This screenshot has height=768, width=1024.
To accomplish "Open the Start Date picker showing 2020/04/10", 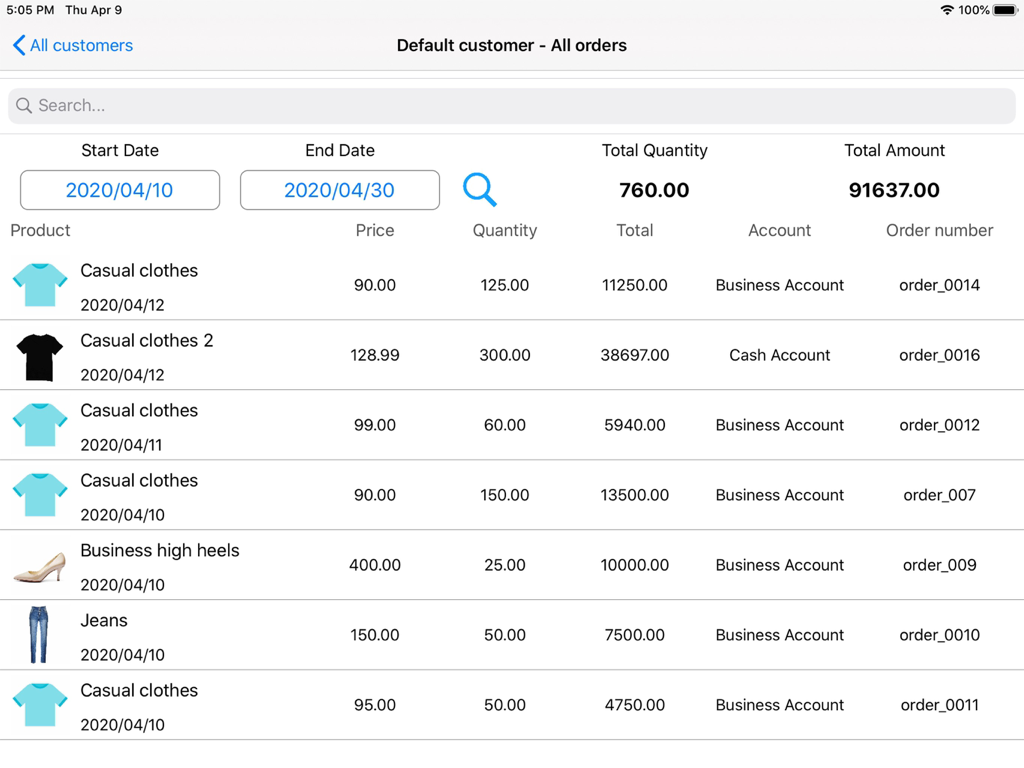I will click(x=119, y=190).
